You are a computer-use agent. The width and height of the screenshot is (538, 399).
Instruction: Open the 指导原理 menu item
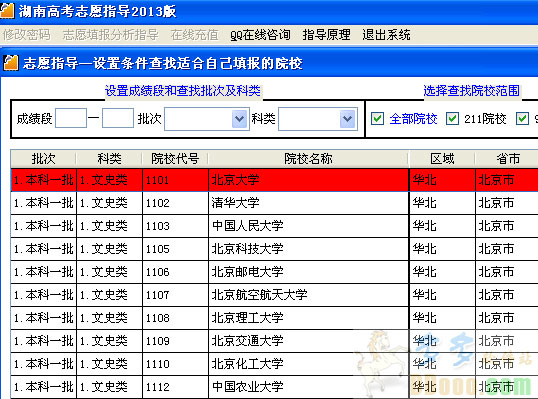326,35
